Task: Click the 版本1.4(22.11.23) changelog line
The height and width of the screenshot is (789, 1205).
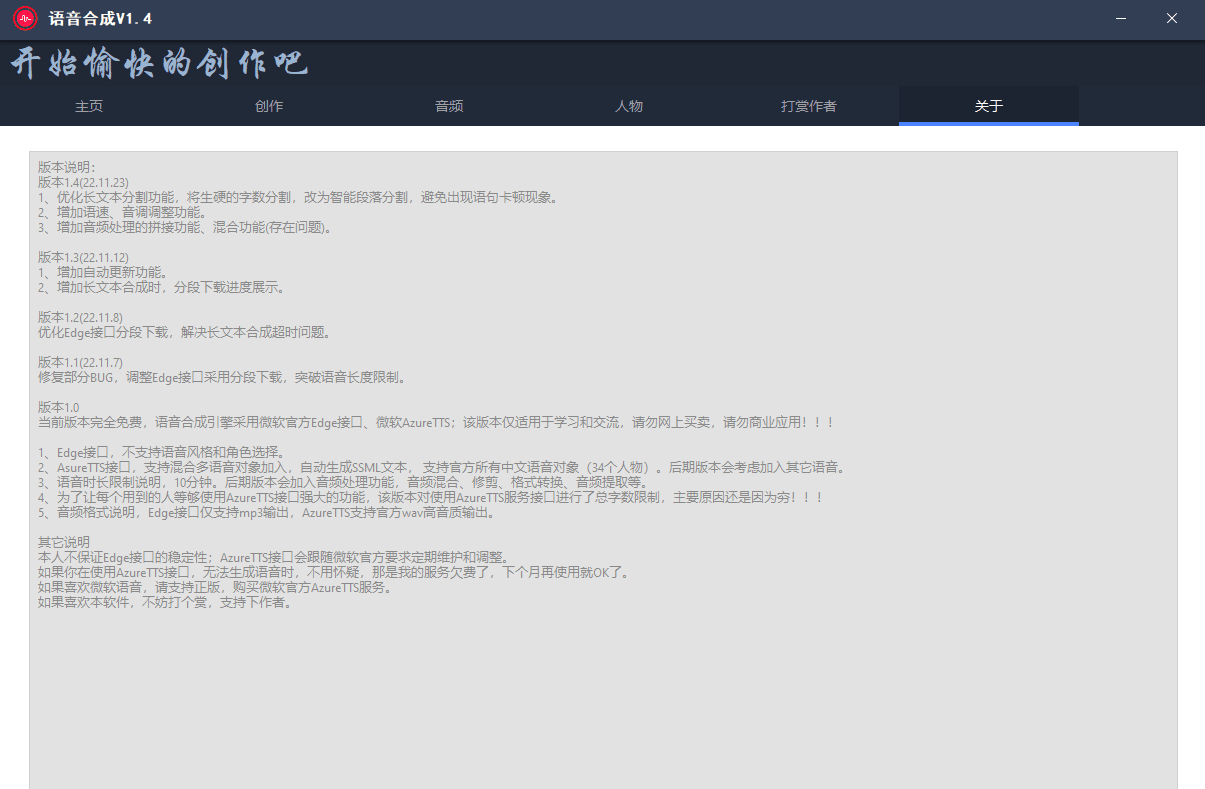Action: 83,182
